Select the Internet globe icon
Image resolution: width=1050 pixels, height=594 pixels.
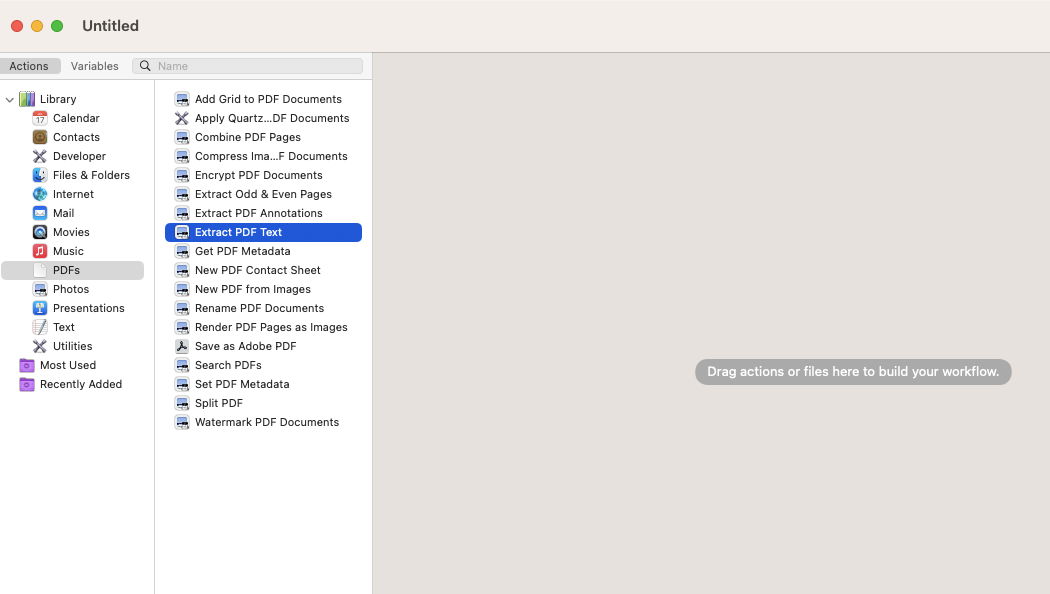click(x=40, y=194)
